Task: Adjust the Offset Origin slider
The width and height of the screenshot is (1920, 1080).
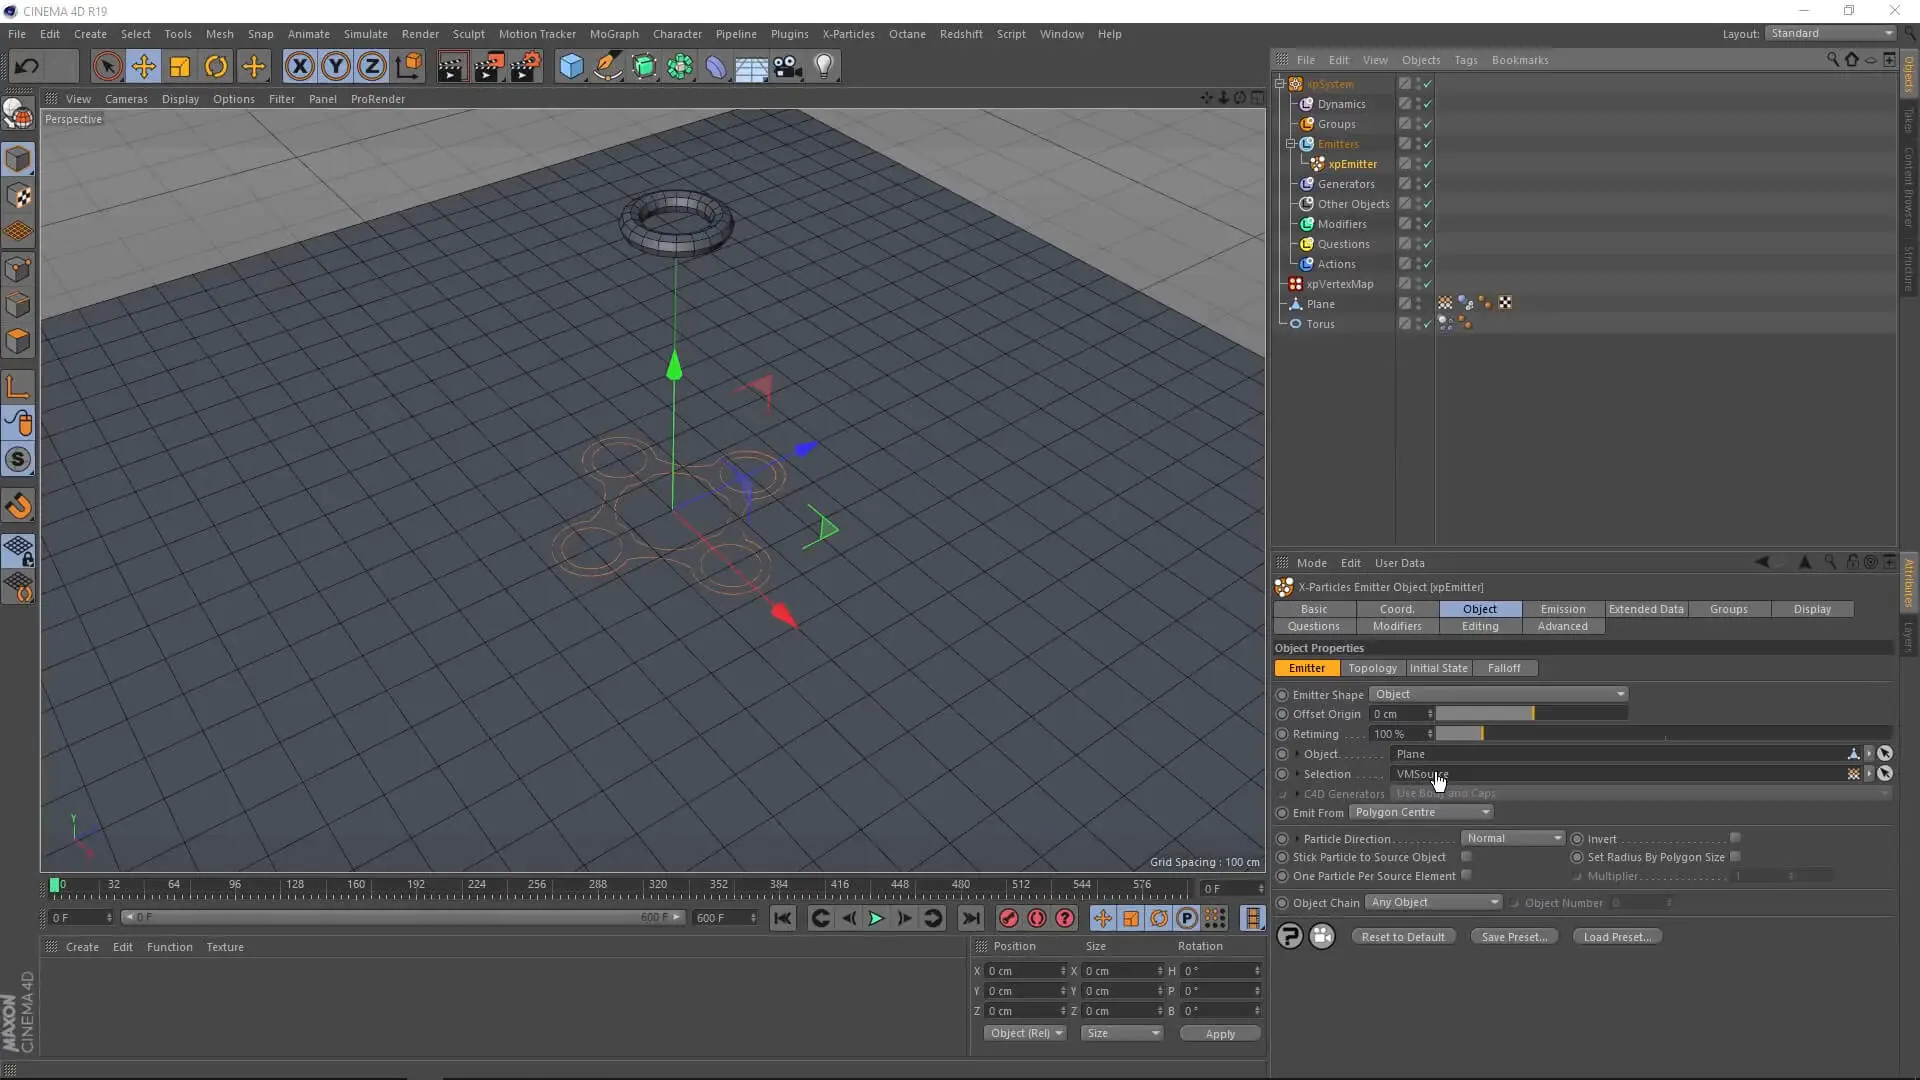Action: [1532, 714]
